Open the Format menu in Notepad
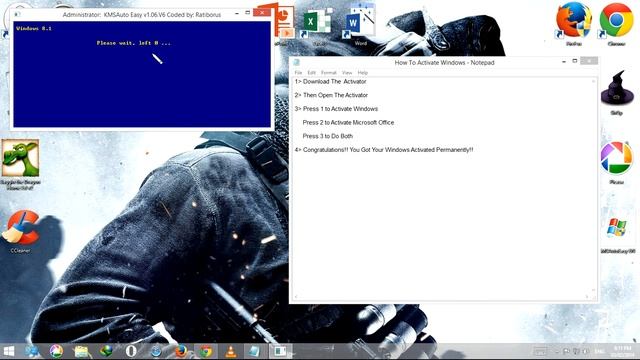This screenshot has width=640, height=360. click(x=329, y=73)
